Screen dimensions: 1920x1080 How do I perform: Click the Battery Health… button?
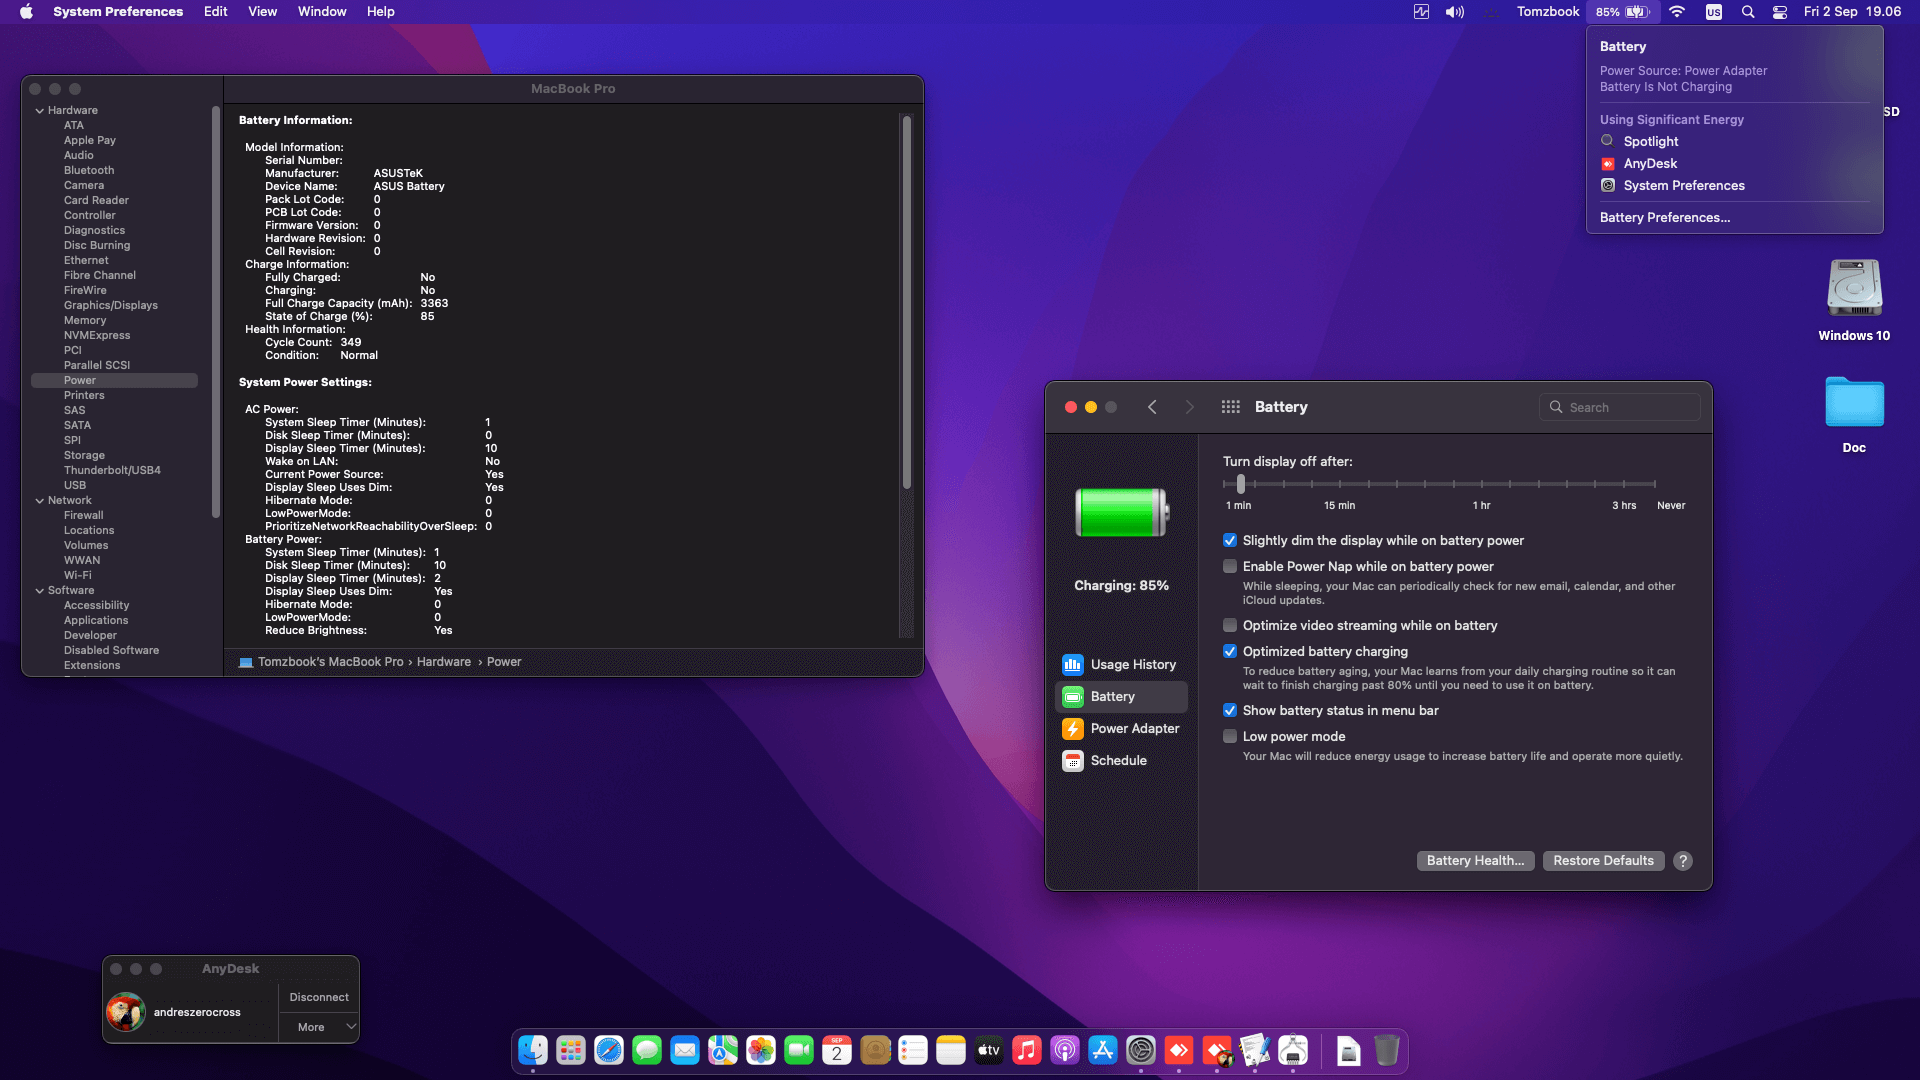coord(1475,861)
